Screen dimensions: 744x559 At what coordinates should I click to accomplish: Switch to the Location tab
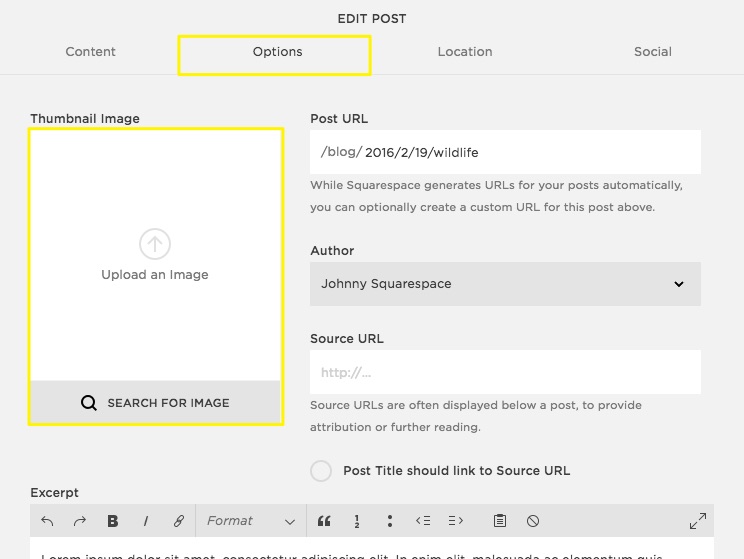(x=465, y=52)
